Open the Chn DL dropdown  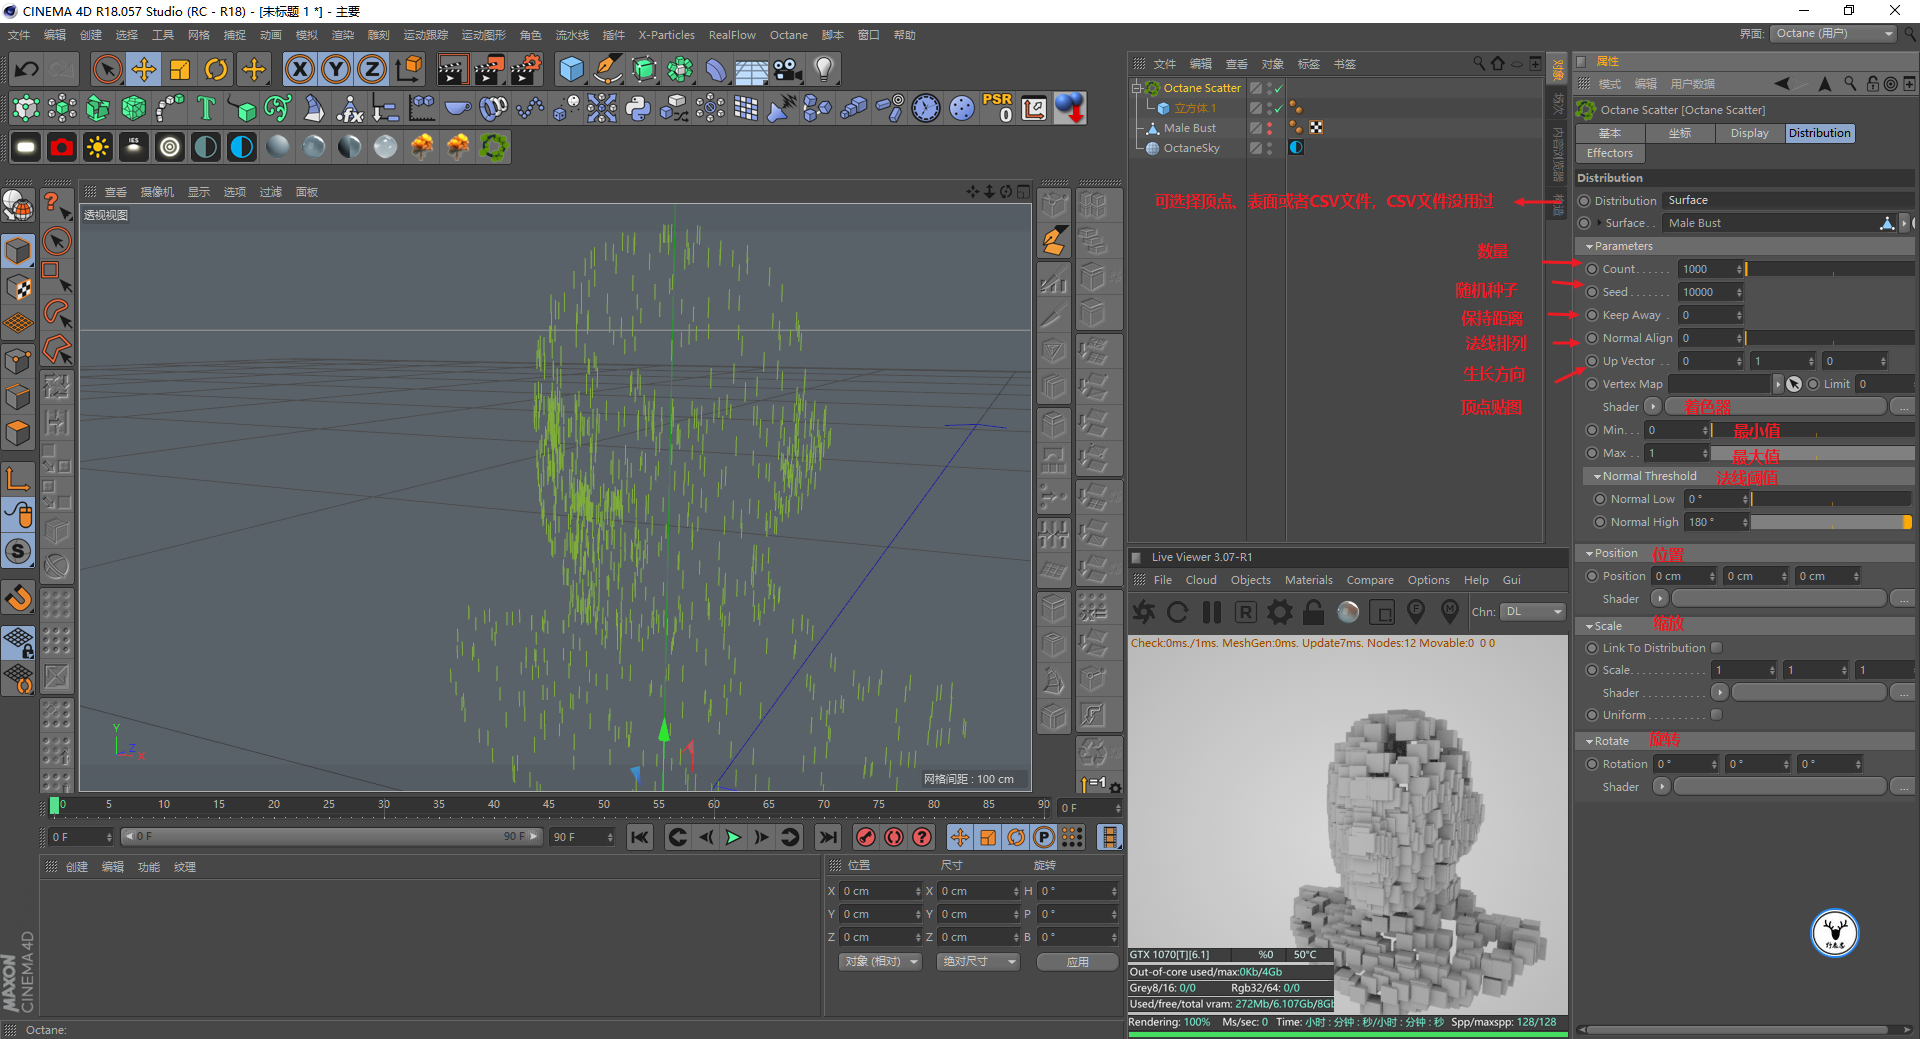(x=1533, y=611)
